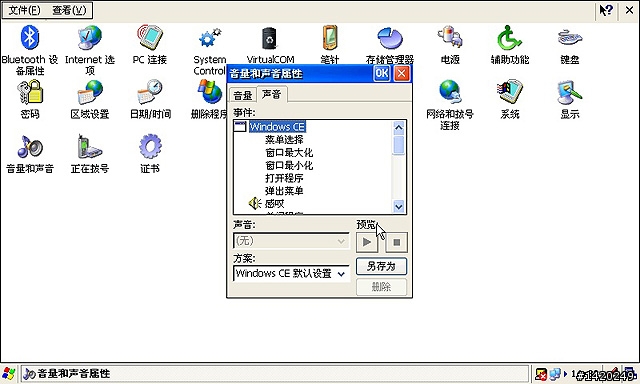Stop the sound preview
This screenshot has width=640, height=384.
pos(396,242)
